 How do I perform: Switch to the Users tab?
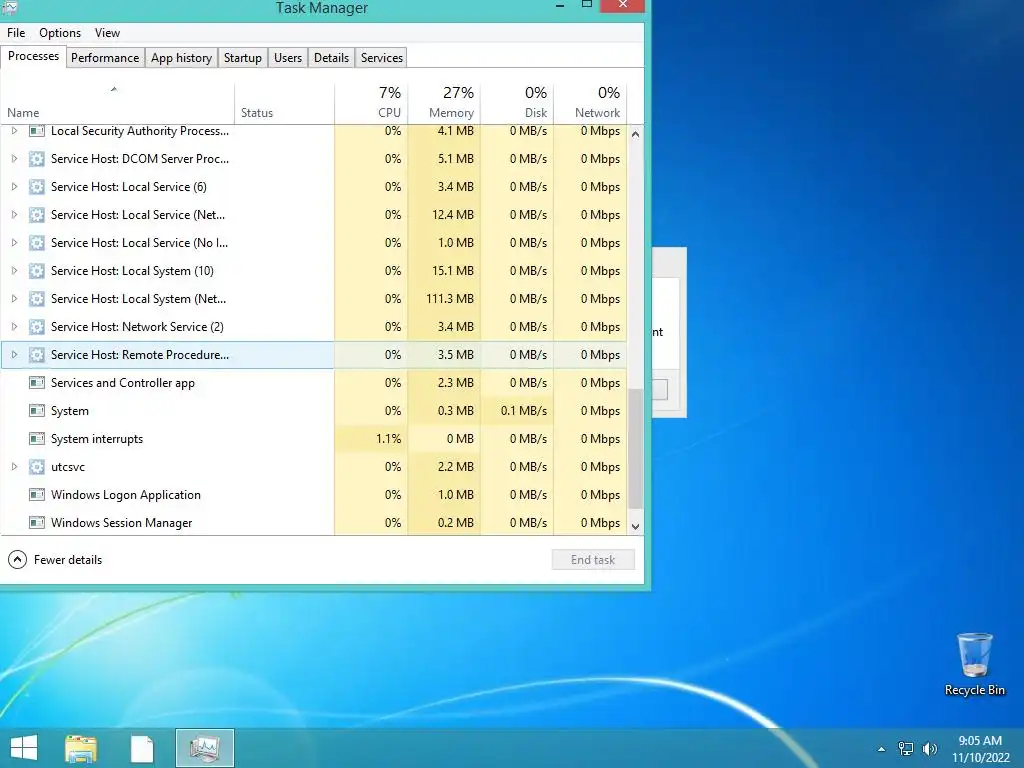click(x=288, y=57)
